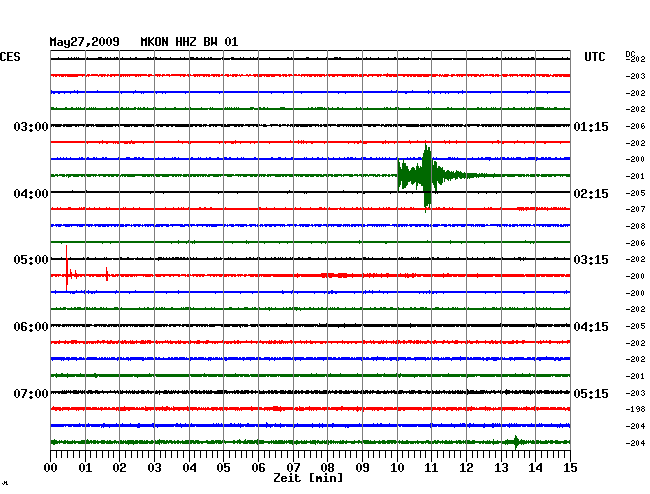Image resolution: width=650 pixels, height=494 pixels.
Task: Click the large green earthquake waveform burst
Action: pos(427,176)
